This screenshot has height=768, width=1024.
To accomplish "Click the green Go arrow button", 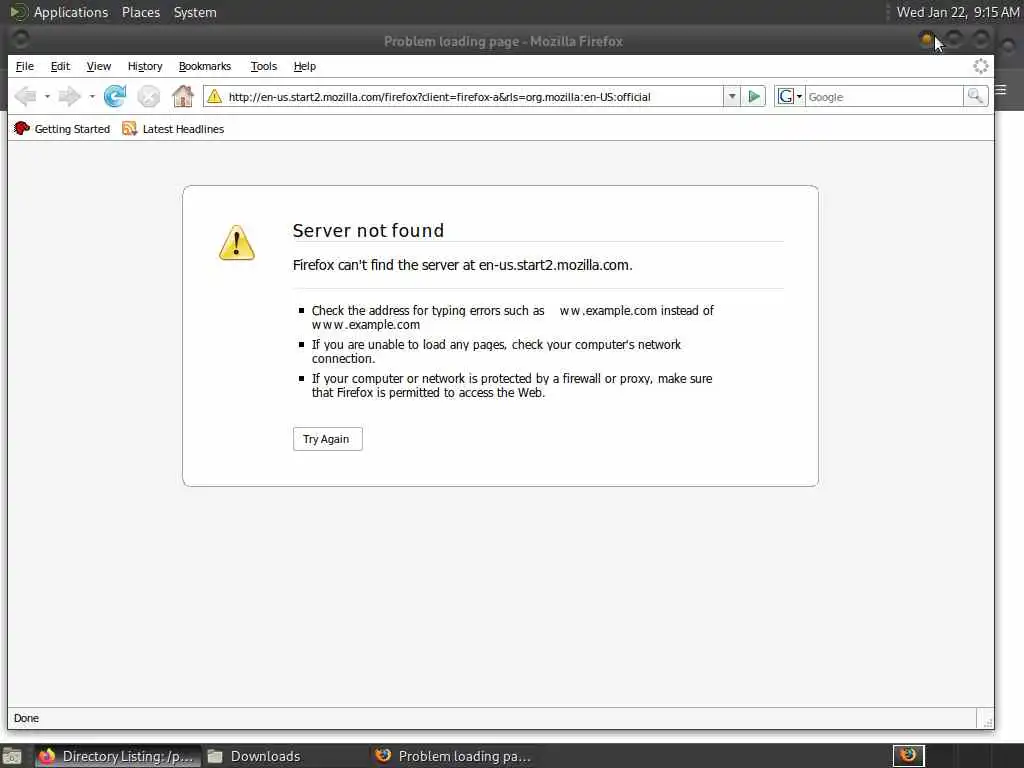I will point(754,97).
